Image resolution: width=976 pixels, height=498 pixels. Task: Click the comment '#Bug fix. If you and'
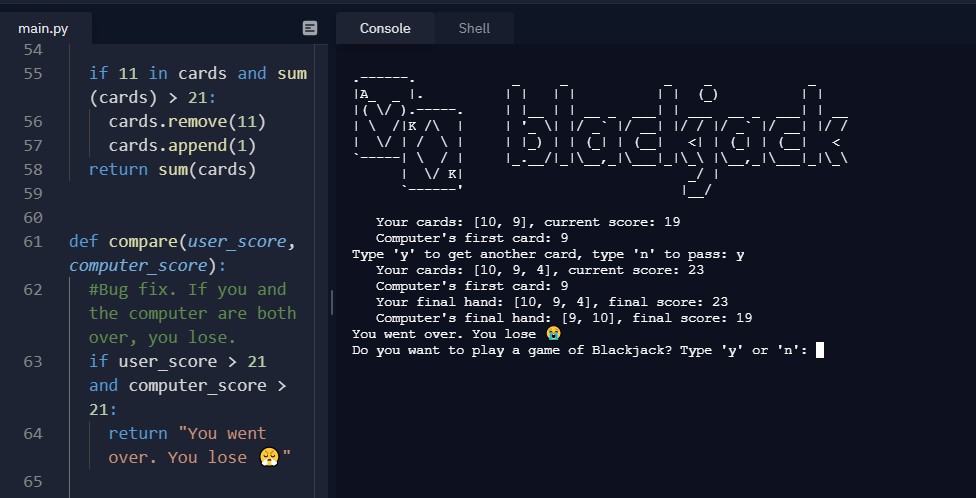187,289
